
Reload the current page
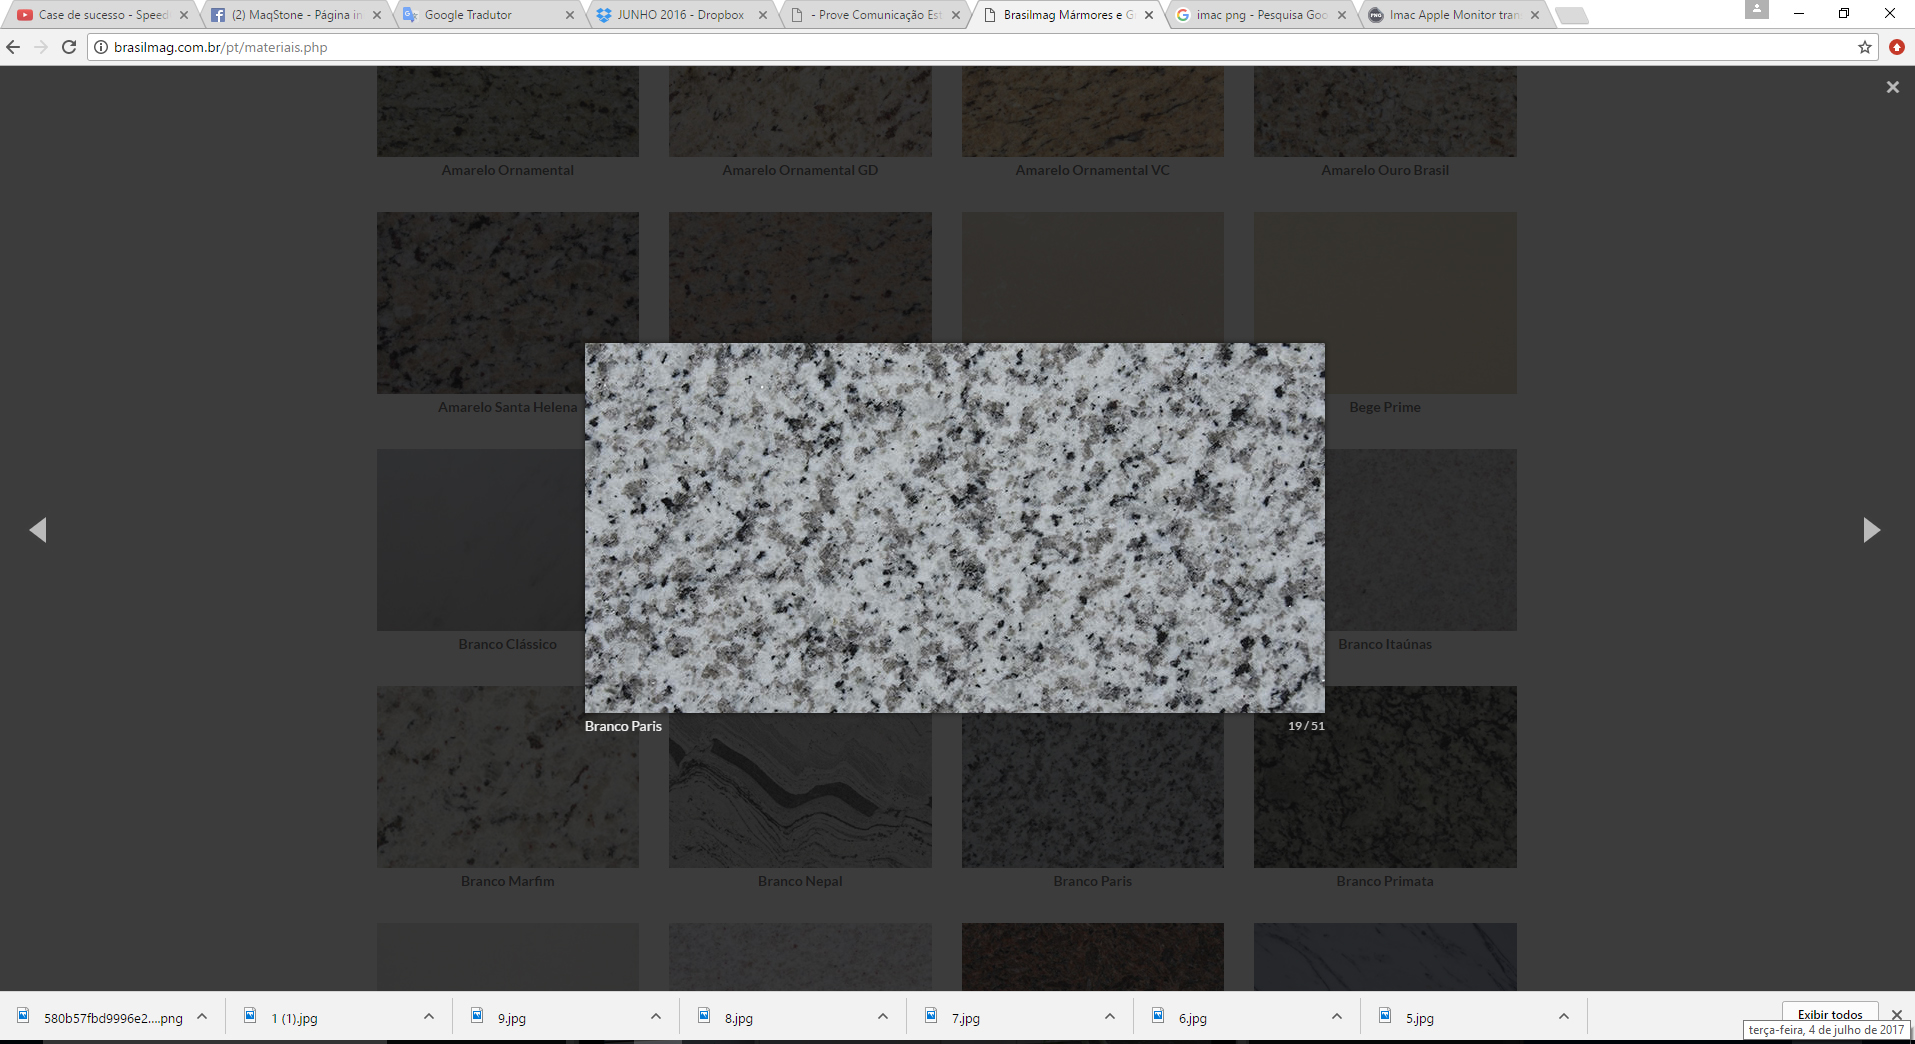(x=69, y=47)
